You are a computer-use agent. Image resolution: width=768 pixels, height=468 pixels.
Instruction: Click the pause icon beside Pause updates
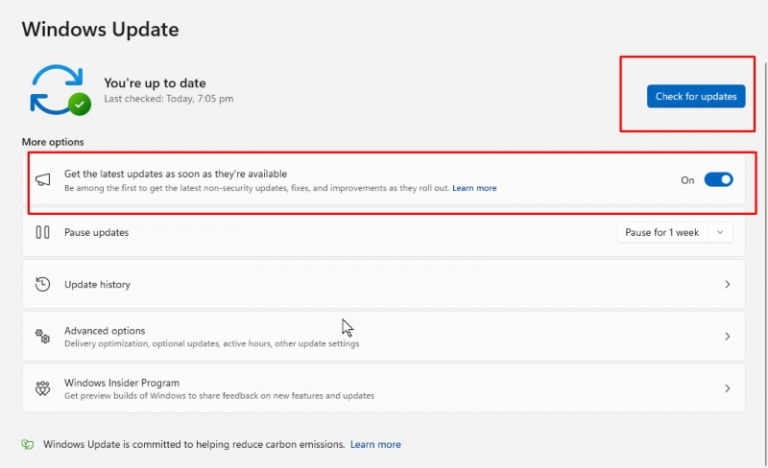[43, 232]
